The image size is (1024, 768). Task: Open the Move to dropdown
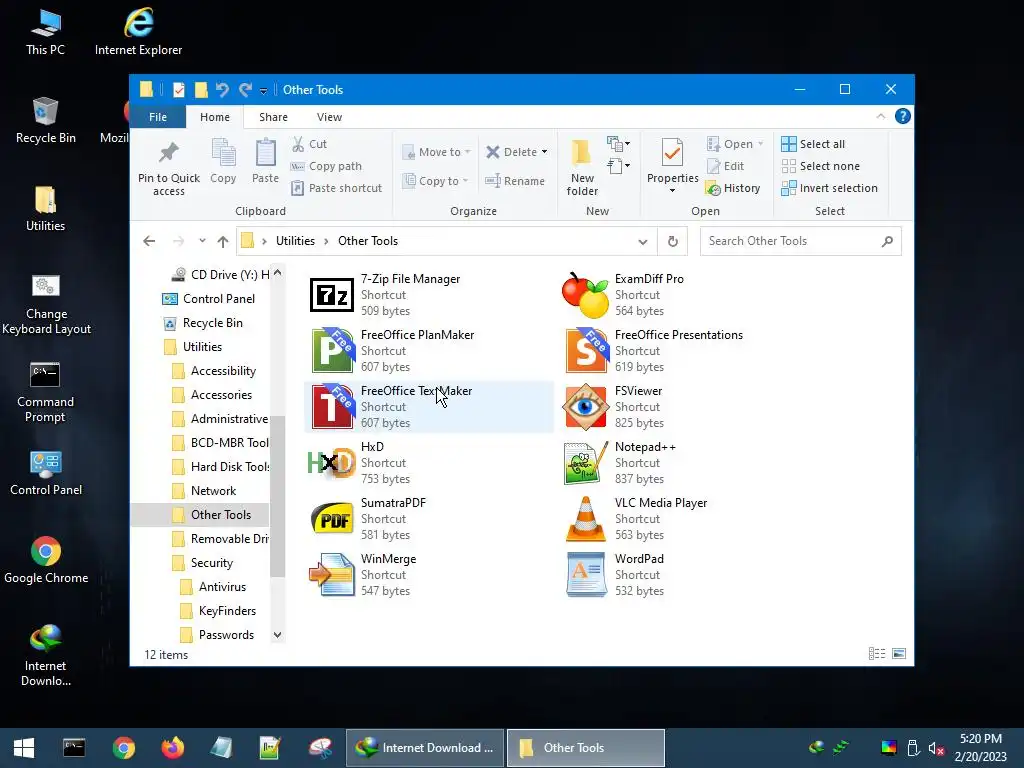[436, 152]
